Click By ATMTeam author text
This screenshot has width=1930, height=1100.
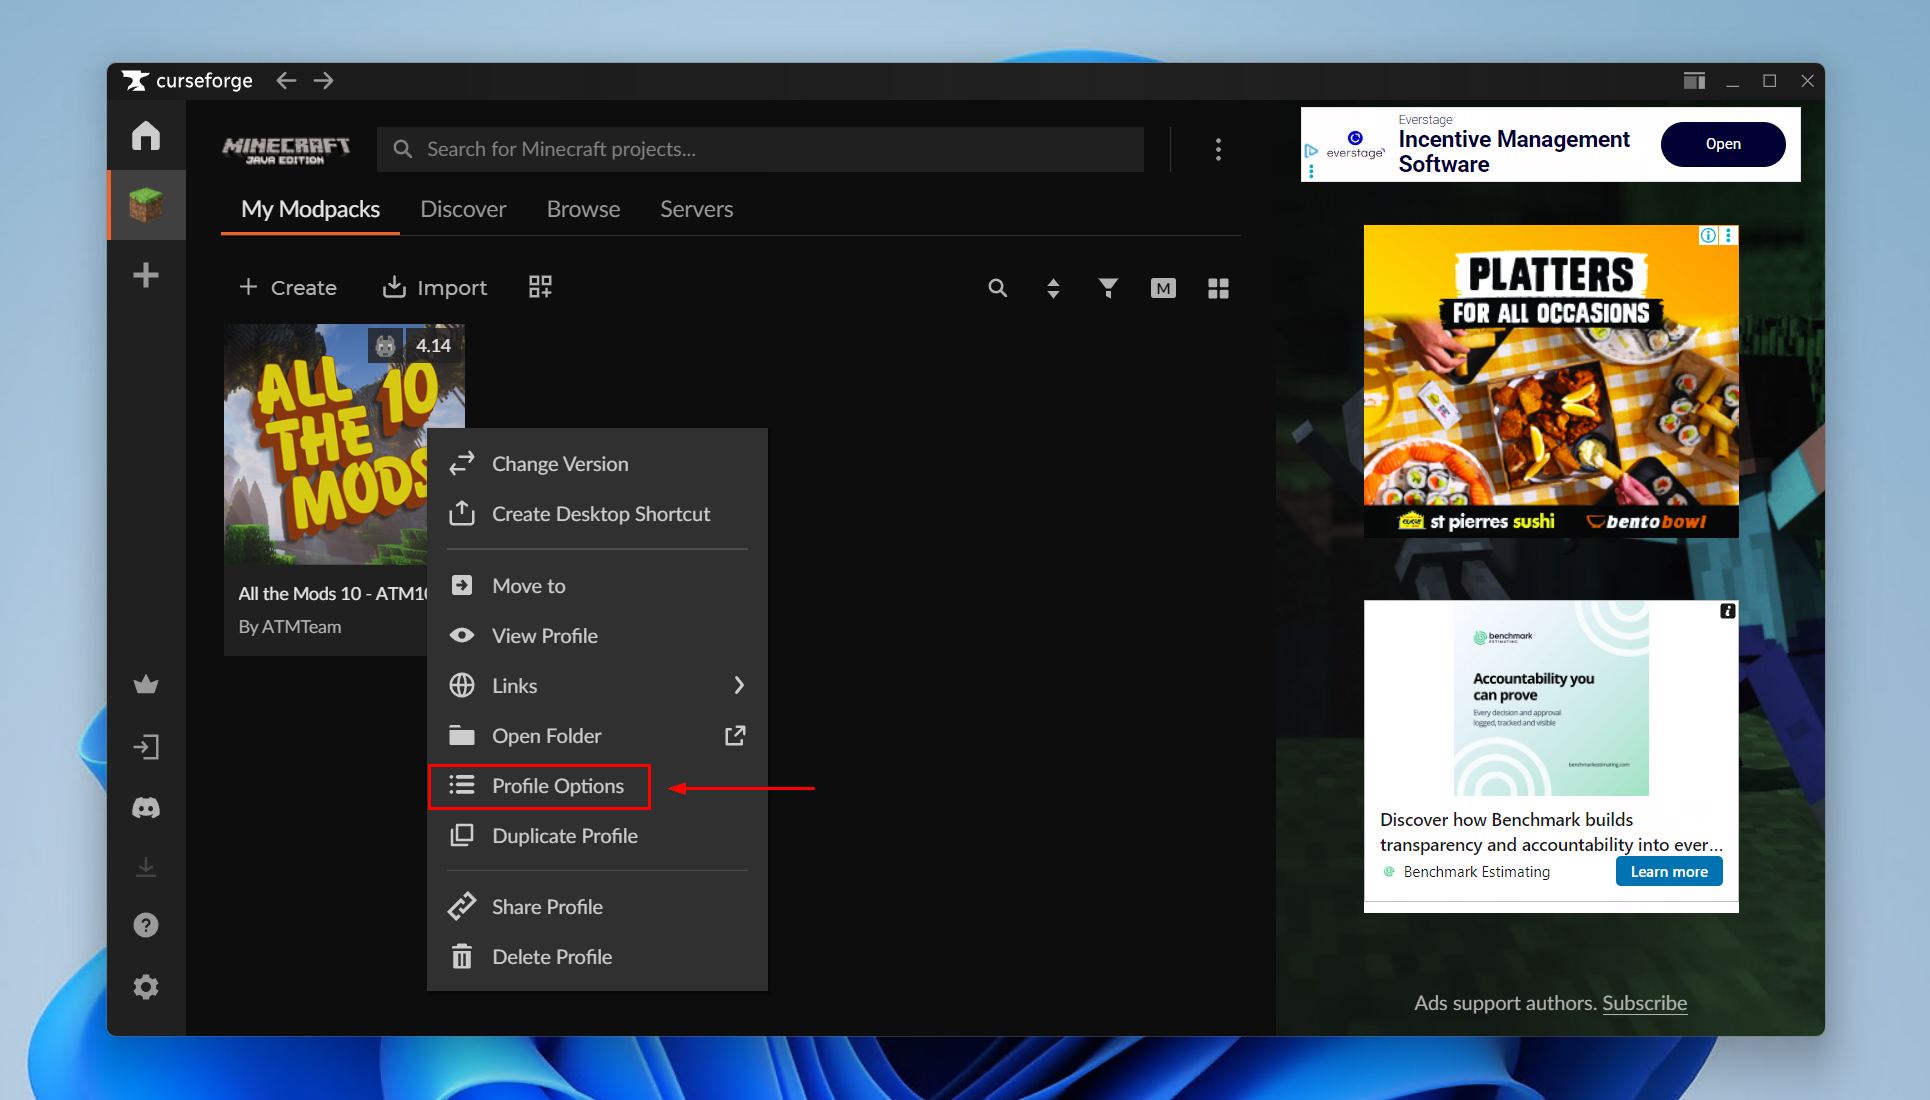pos(290,627)
